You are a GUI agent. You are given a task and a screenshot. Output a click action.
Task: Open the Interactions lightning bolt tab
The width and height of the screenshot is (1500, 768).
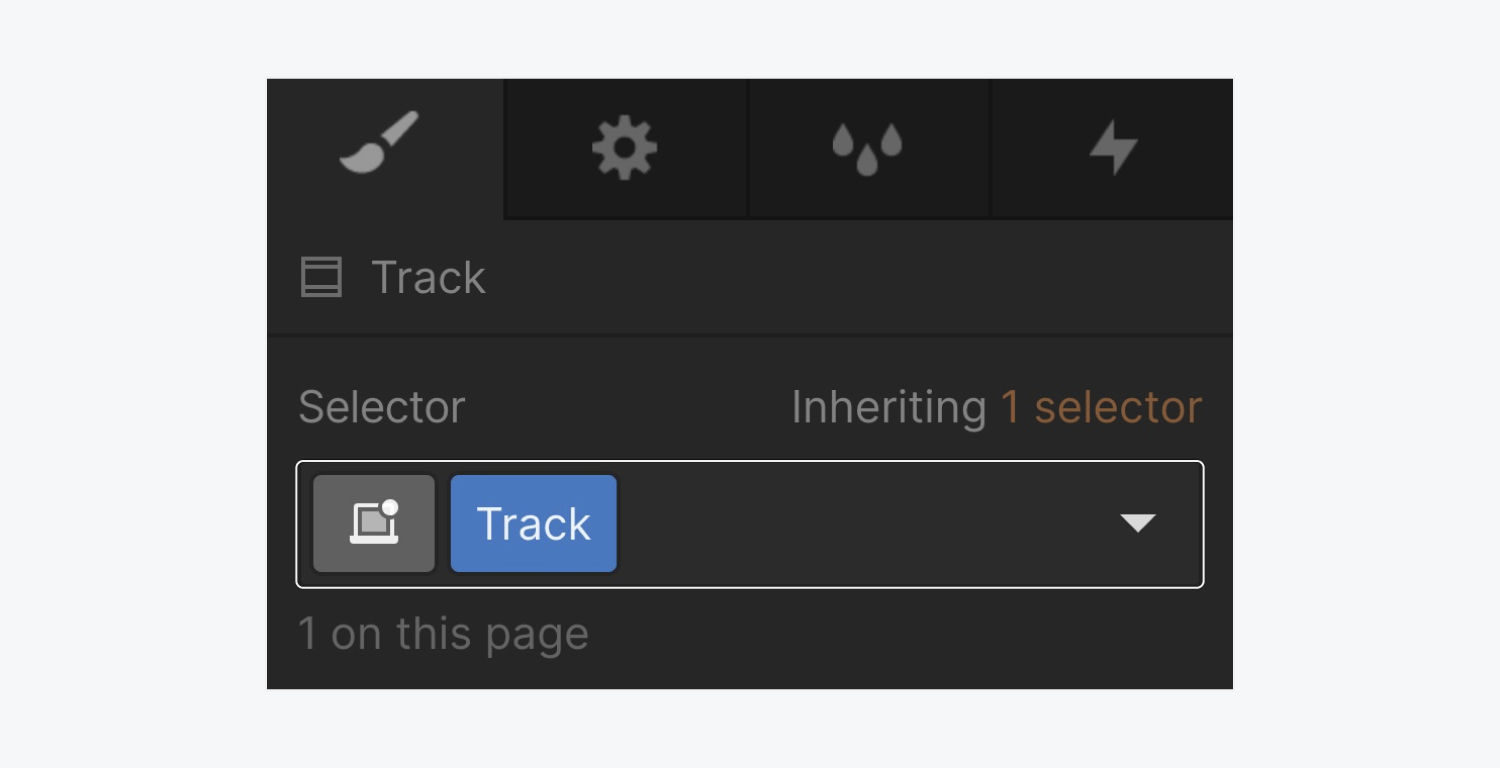pyautogui.click(x=1112, y=148)
